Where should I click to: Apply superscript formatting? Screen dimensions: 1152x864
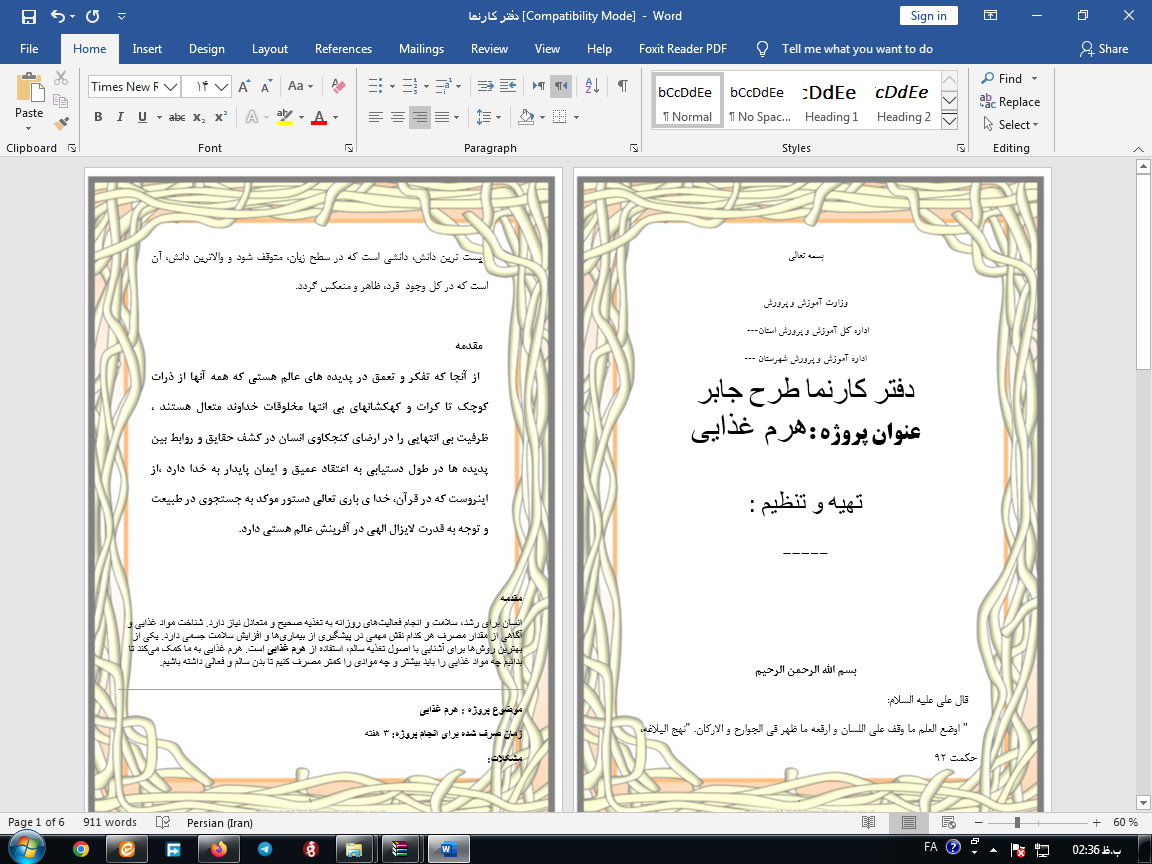pyautogui.click(x=221, y=117)
